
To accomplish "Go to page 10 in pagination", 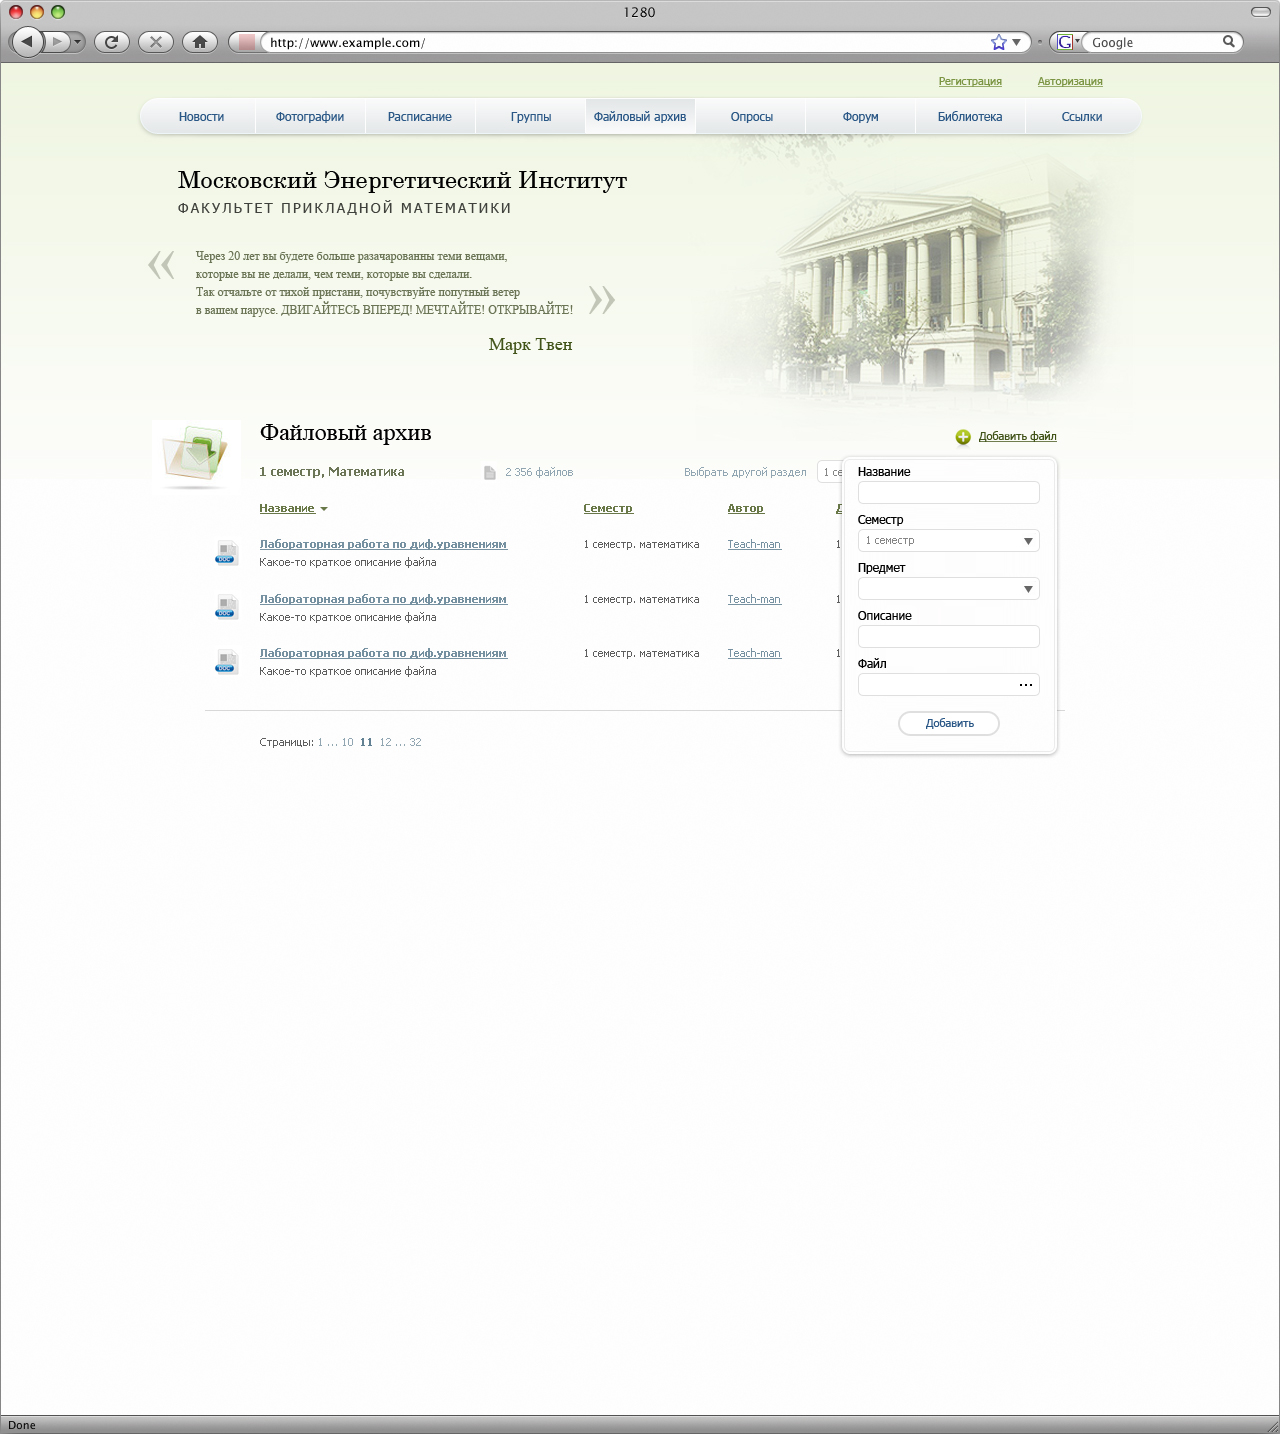I will (x=347, y=742).
